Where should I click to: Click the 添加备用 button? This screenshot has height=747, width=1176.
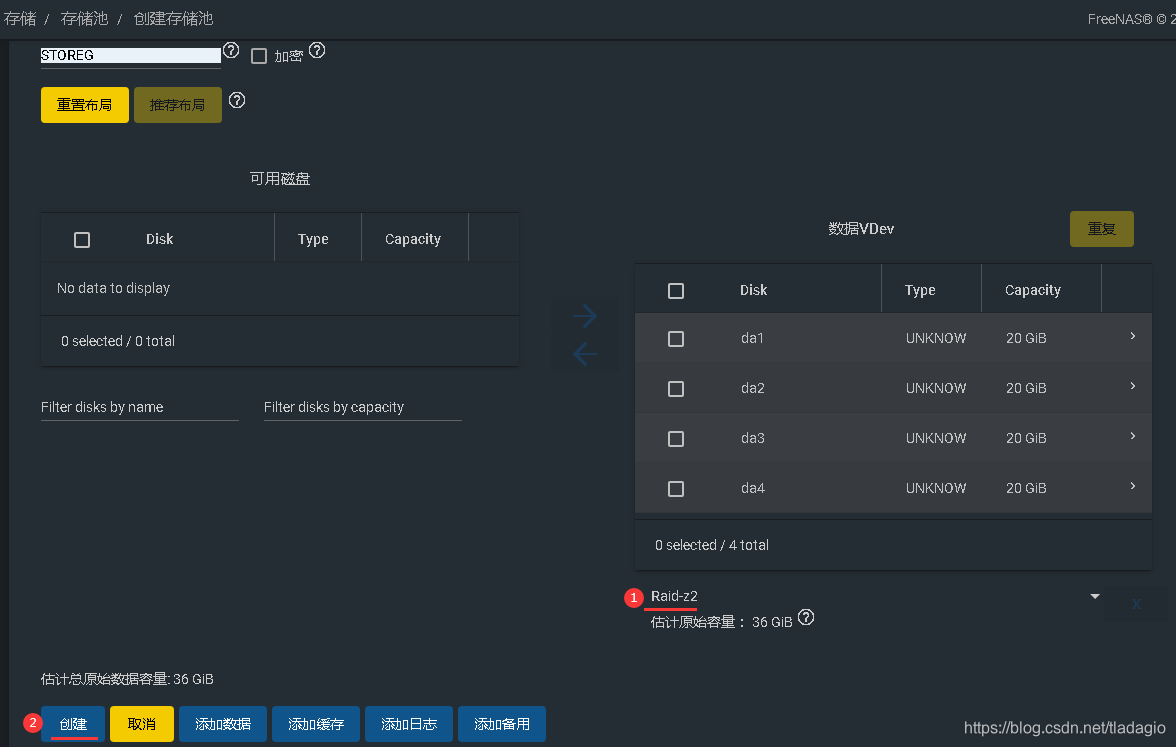[x=502, y=724]
